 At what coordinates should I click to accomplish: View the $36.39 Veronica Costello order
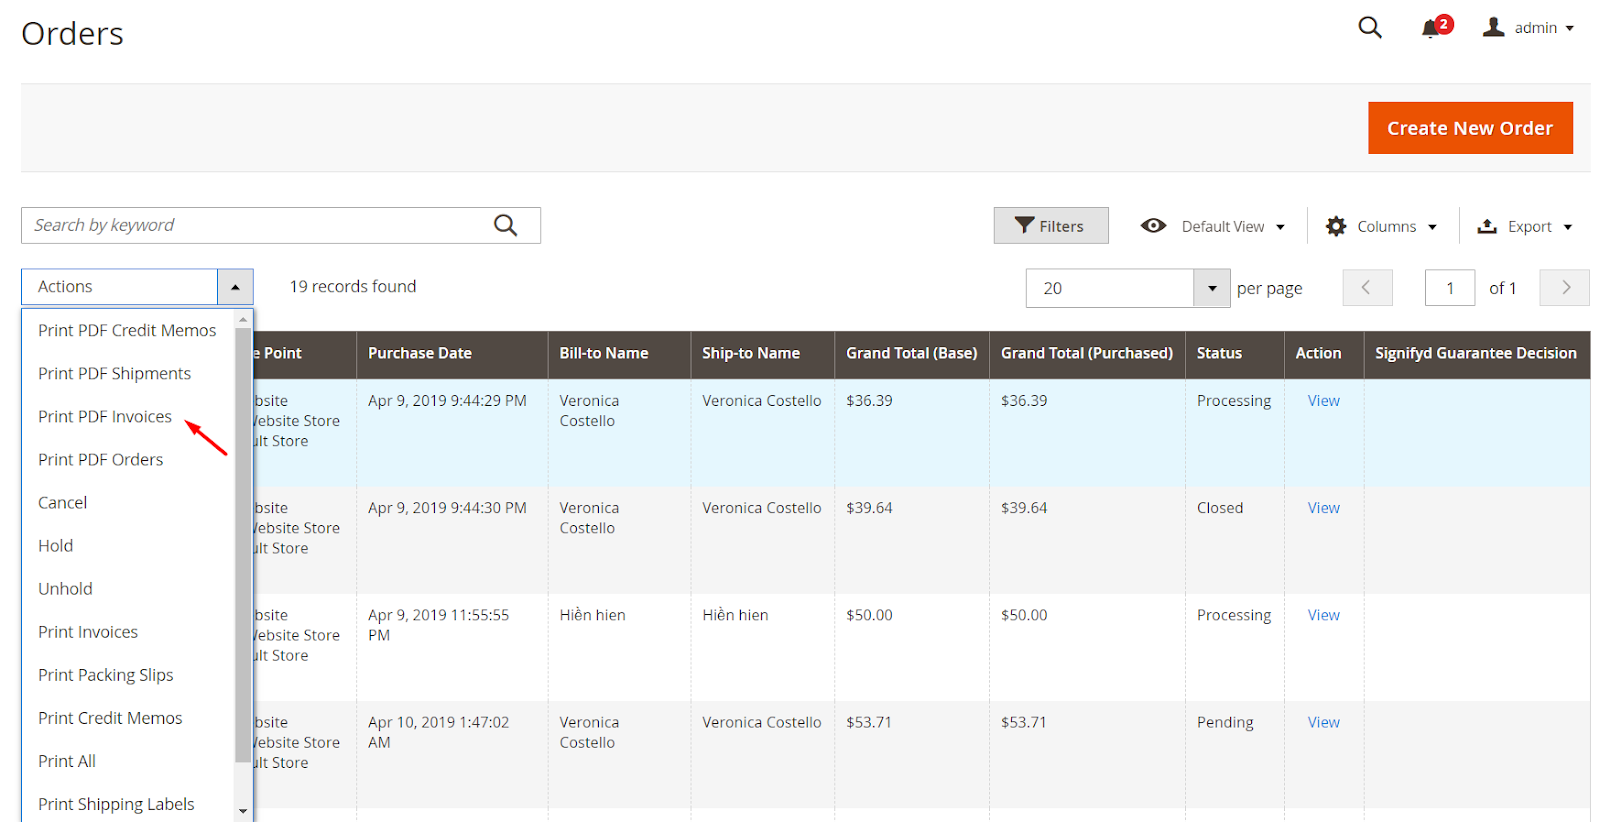tap(1323, 401)
